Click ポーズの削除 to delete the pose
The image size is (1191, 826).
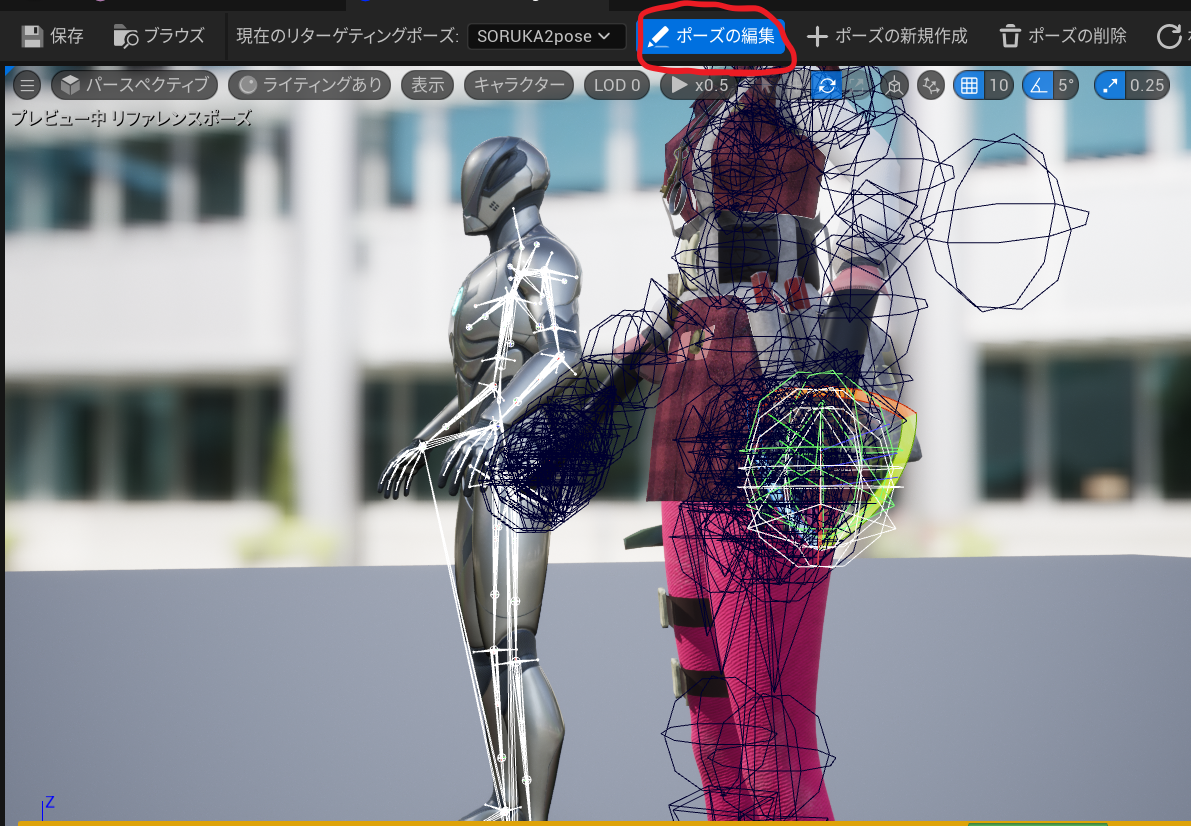click(1063, 36)
